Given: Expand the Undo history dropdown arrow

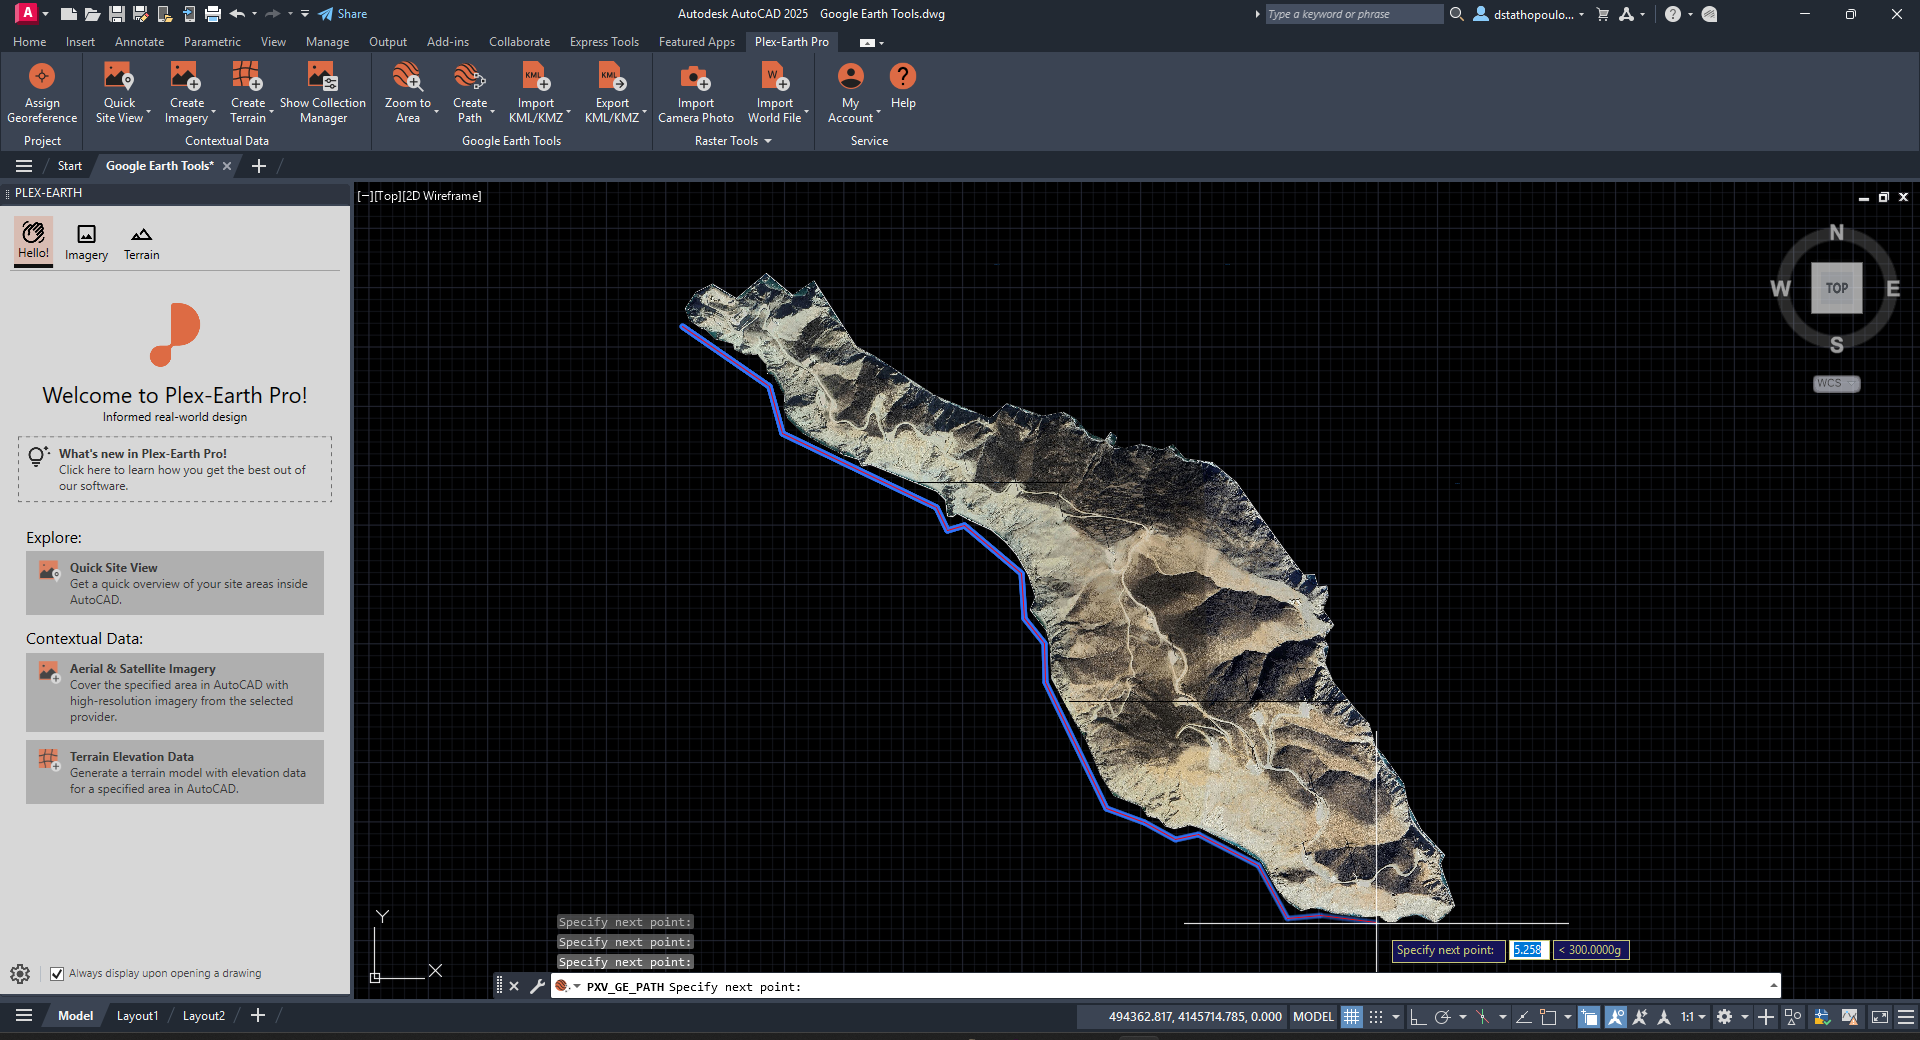Looking at the screenshot, I should coord(255,14).
